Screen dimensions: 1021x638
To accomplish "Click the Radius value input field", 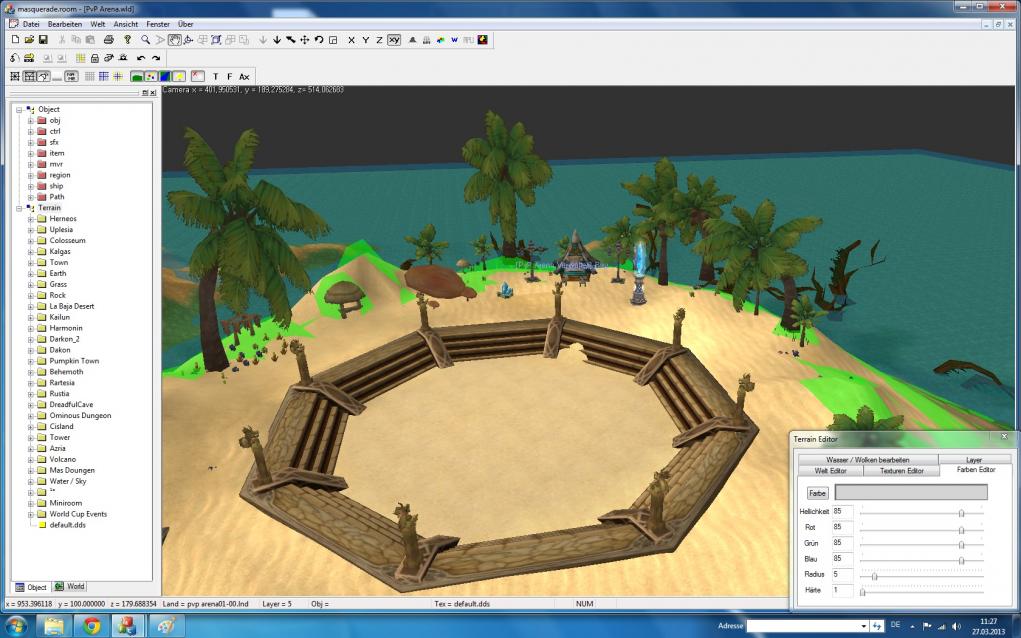I will 841,575.
